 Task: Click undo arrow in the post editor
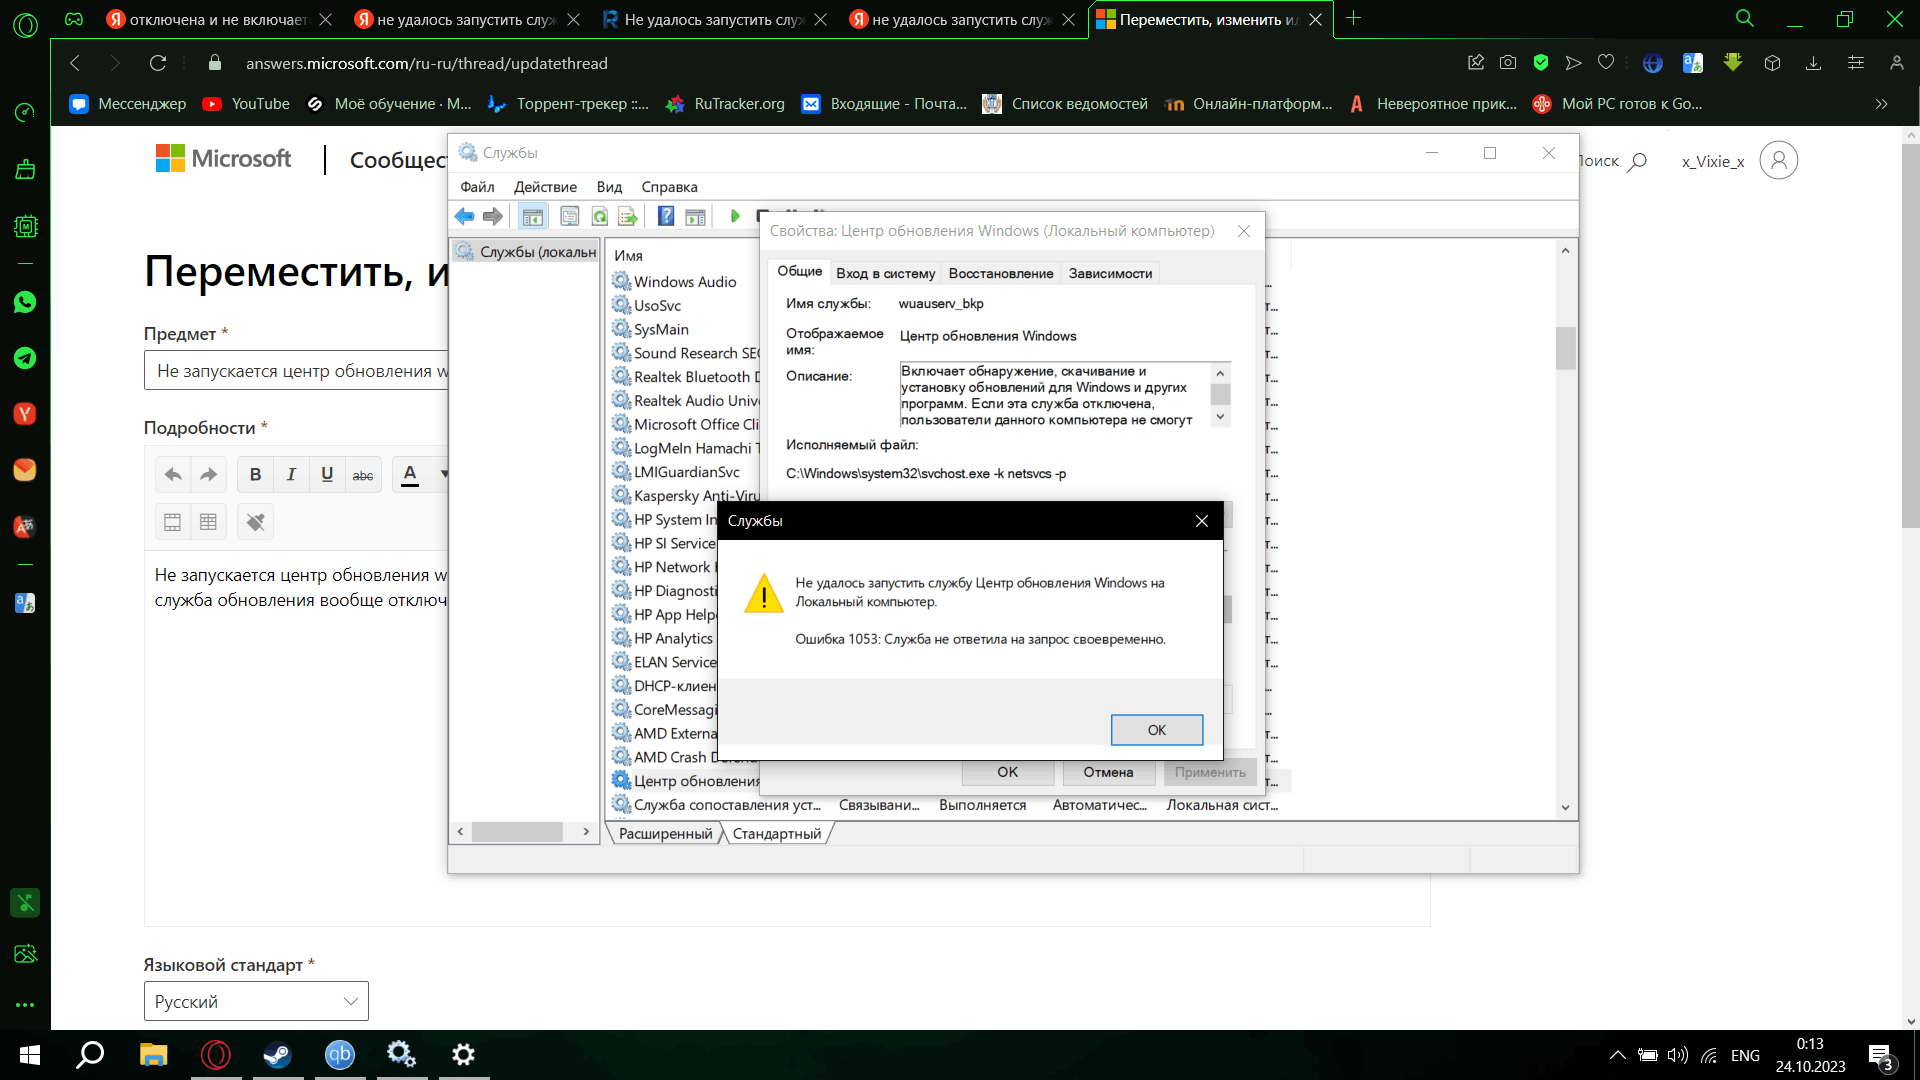pos(173,474)
